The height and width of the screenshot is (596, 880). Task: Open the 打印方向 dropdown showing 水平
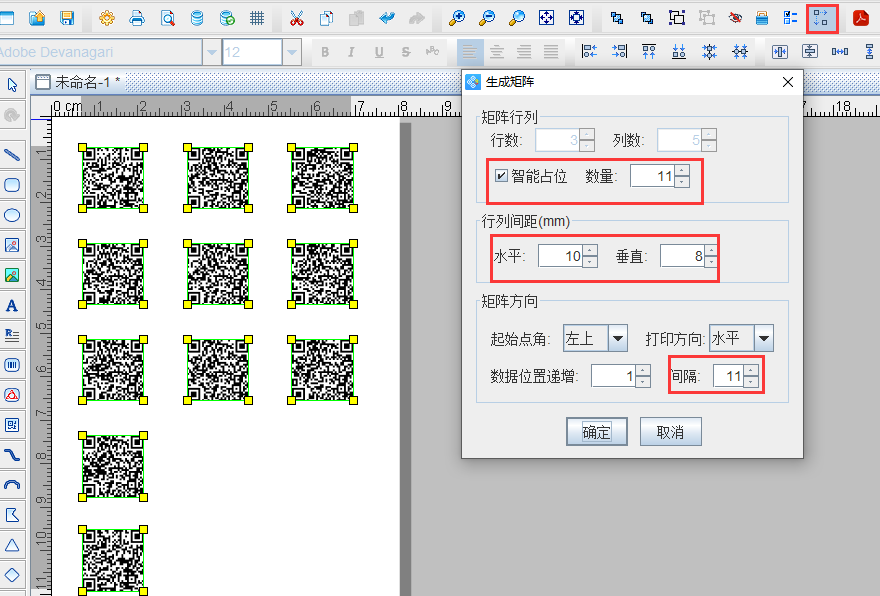tap(761, 338)
